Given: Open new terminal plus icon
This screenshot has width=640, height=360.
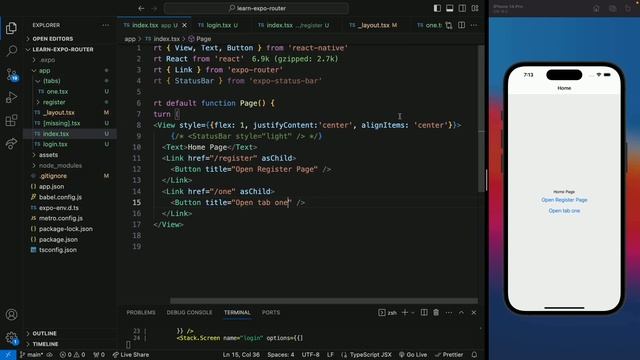Looking at the screenshot, I should point(405,312).
